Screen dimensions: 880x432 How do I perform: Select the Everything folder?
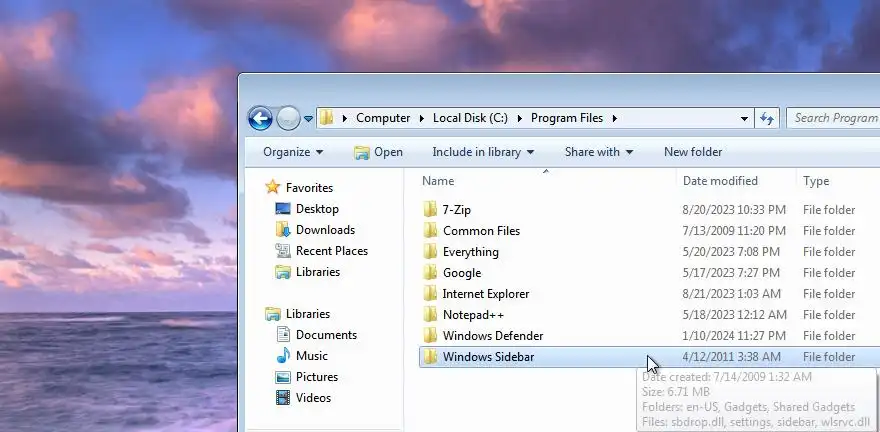(470, 252)
